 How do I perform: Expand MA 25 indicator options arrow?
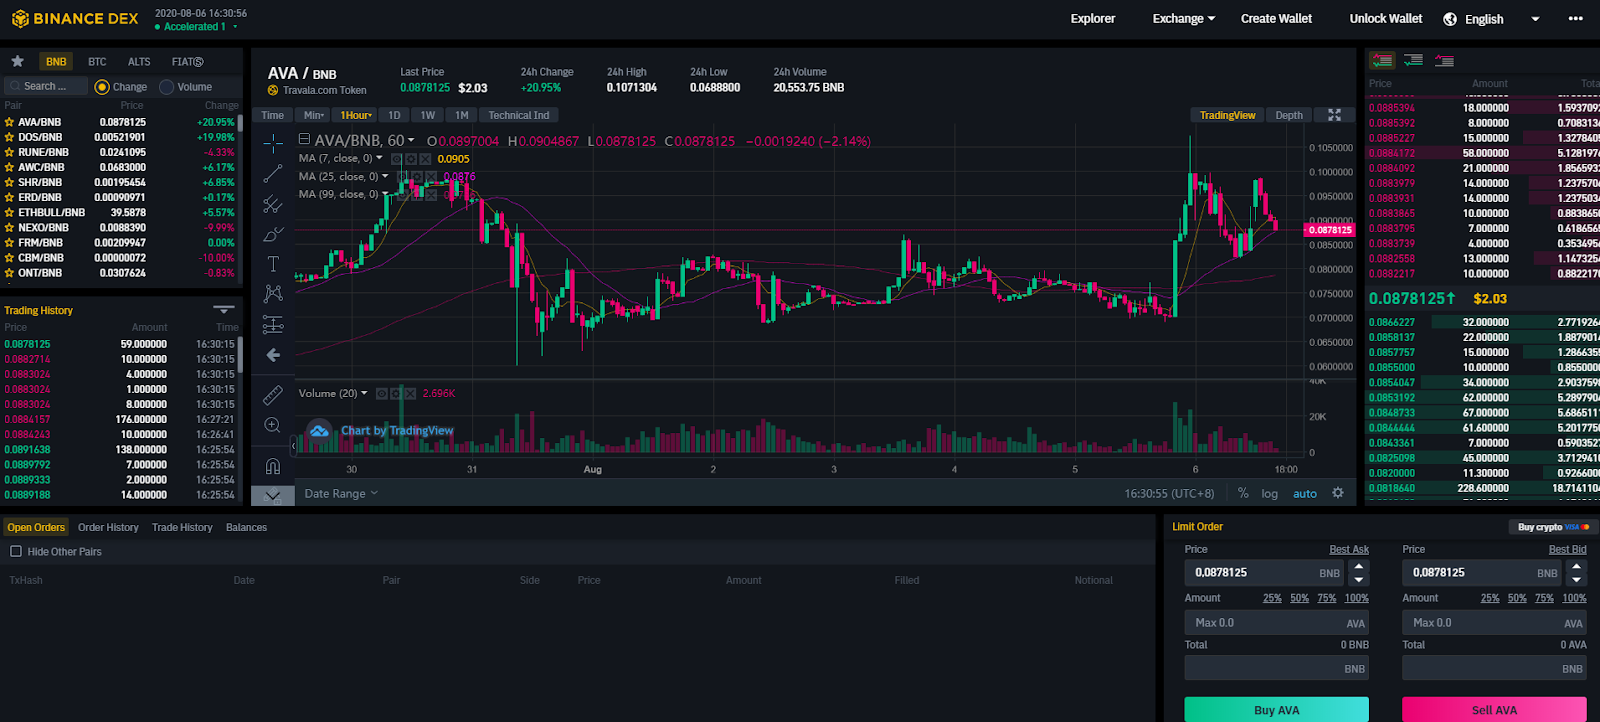coord(385,177)
